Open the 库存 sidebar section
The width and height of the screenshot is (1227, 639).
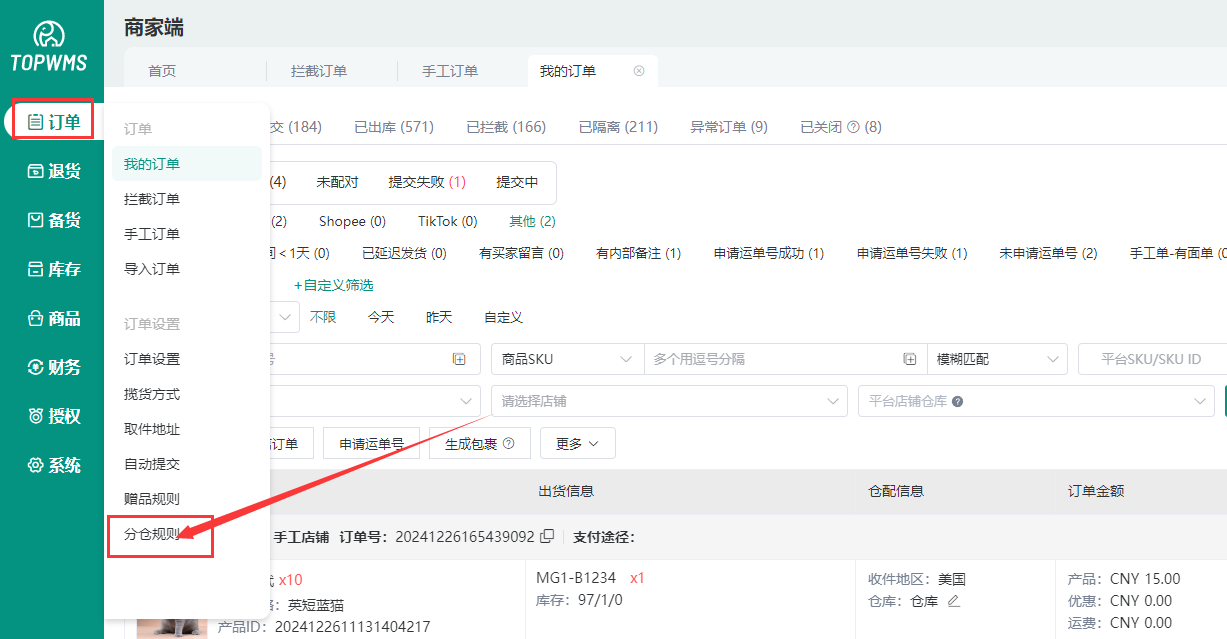(x=54, y=269)
